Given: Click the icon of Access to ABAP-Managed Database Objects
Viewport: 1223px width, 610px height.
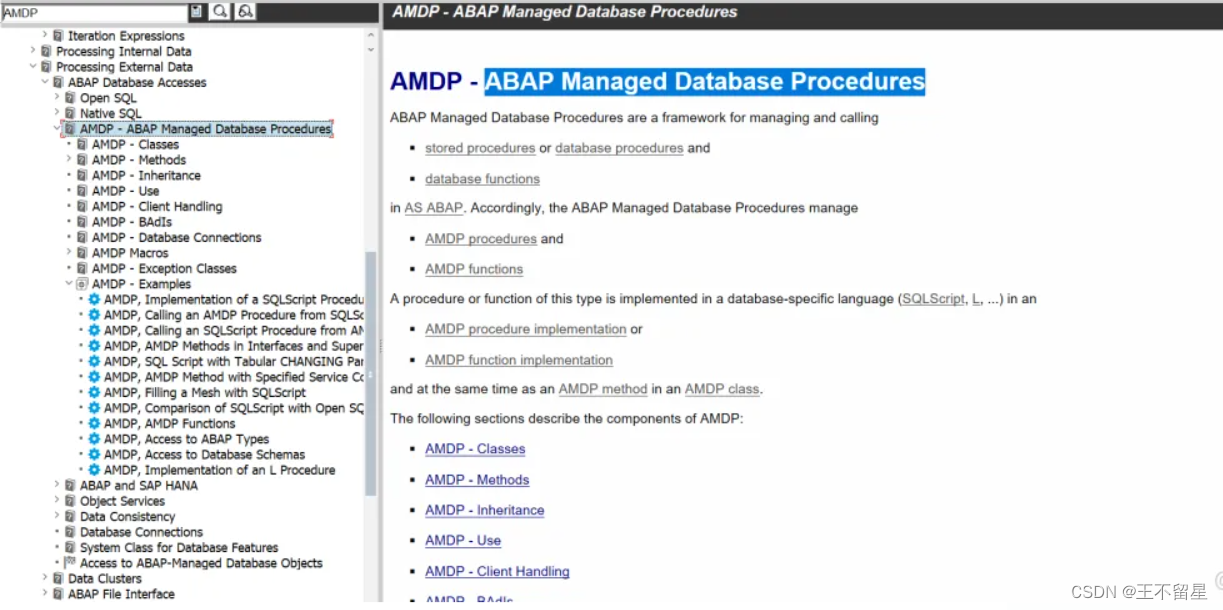Looking at the screenshot, I should click(70, 563).
